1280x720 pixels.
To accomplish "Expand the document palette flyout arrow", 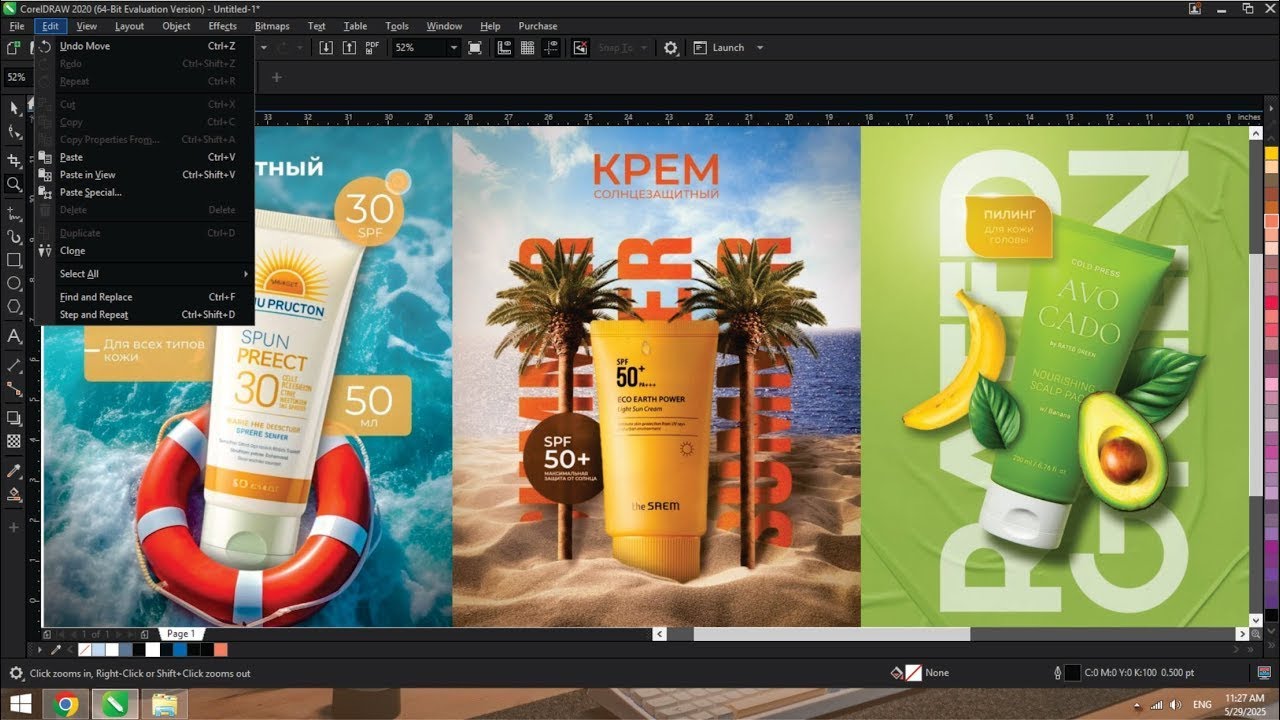I will [40, 649].
